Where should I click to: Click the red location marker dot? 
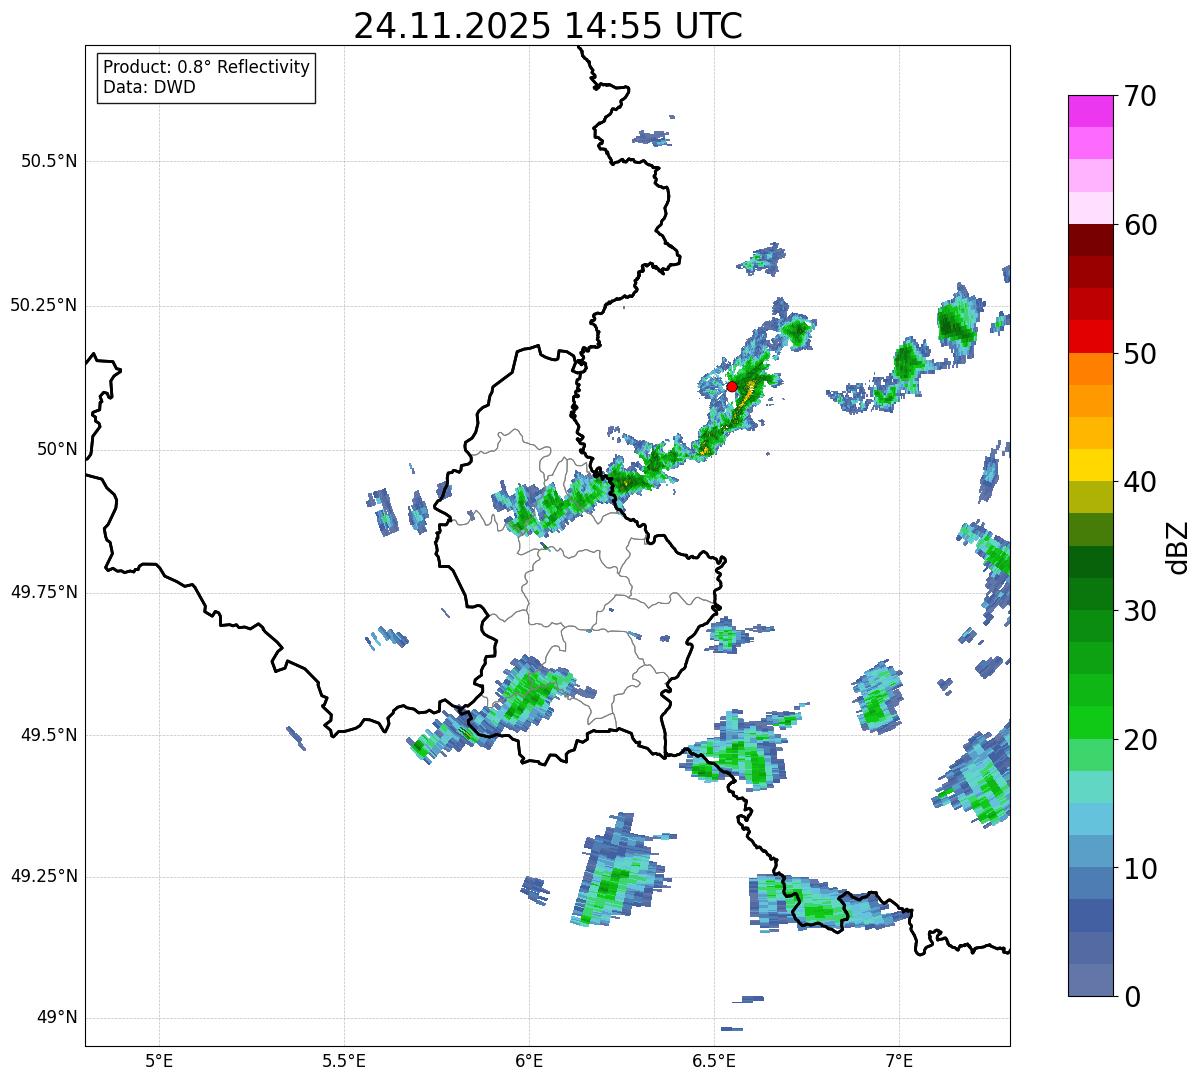coord(731,386)
